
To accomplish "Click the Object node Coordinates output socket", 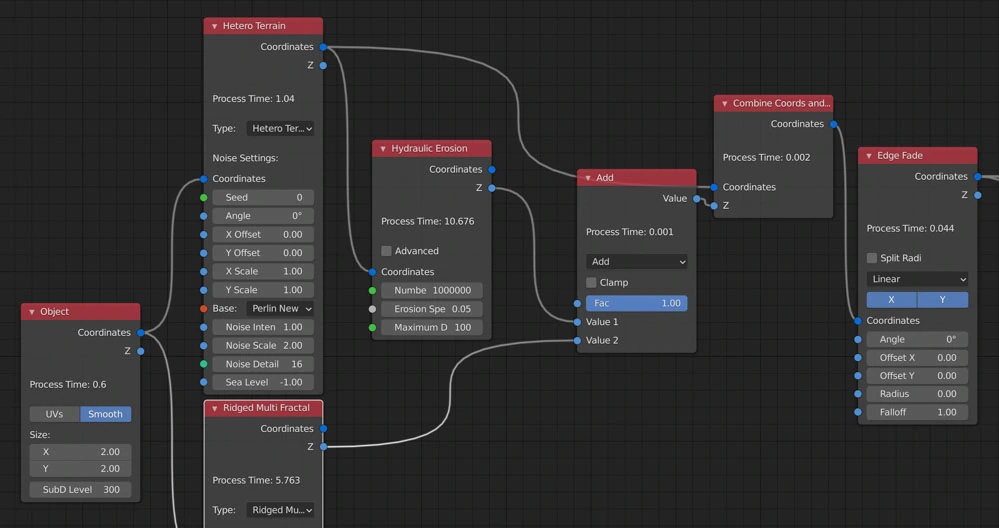I will 141,332.
